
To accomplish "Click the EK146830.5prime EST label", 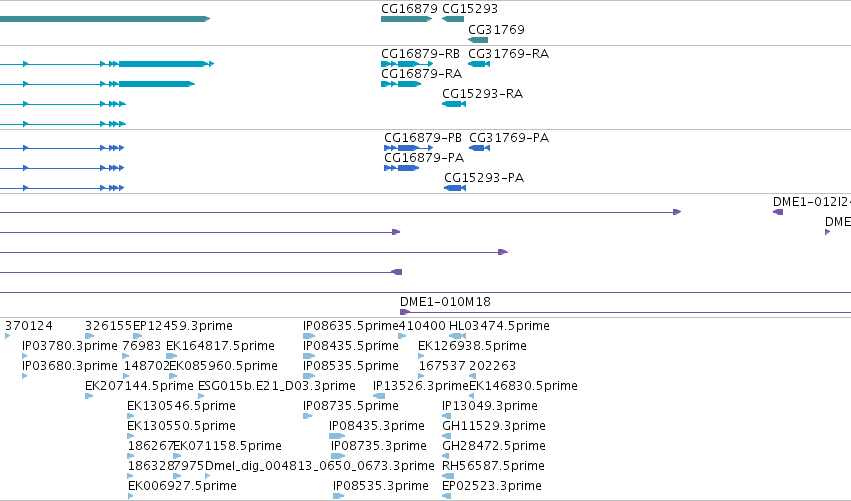I will [523, 386].
